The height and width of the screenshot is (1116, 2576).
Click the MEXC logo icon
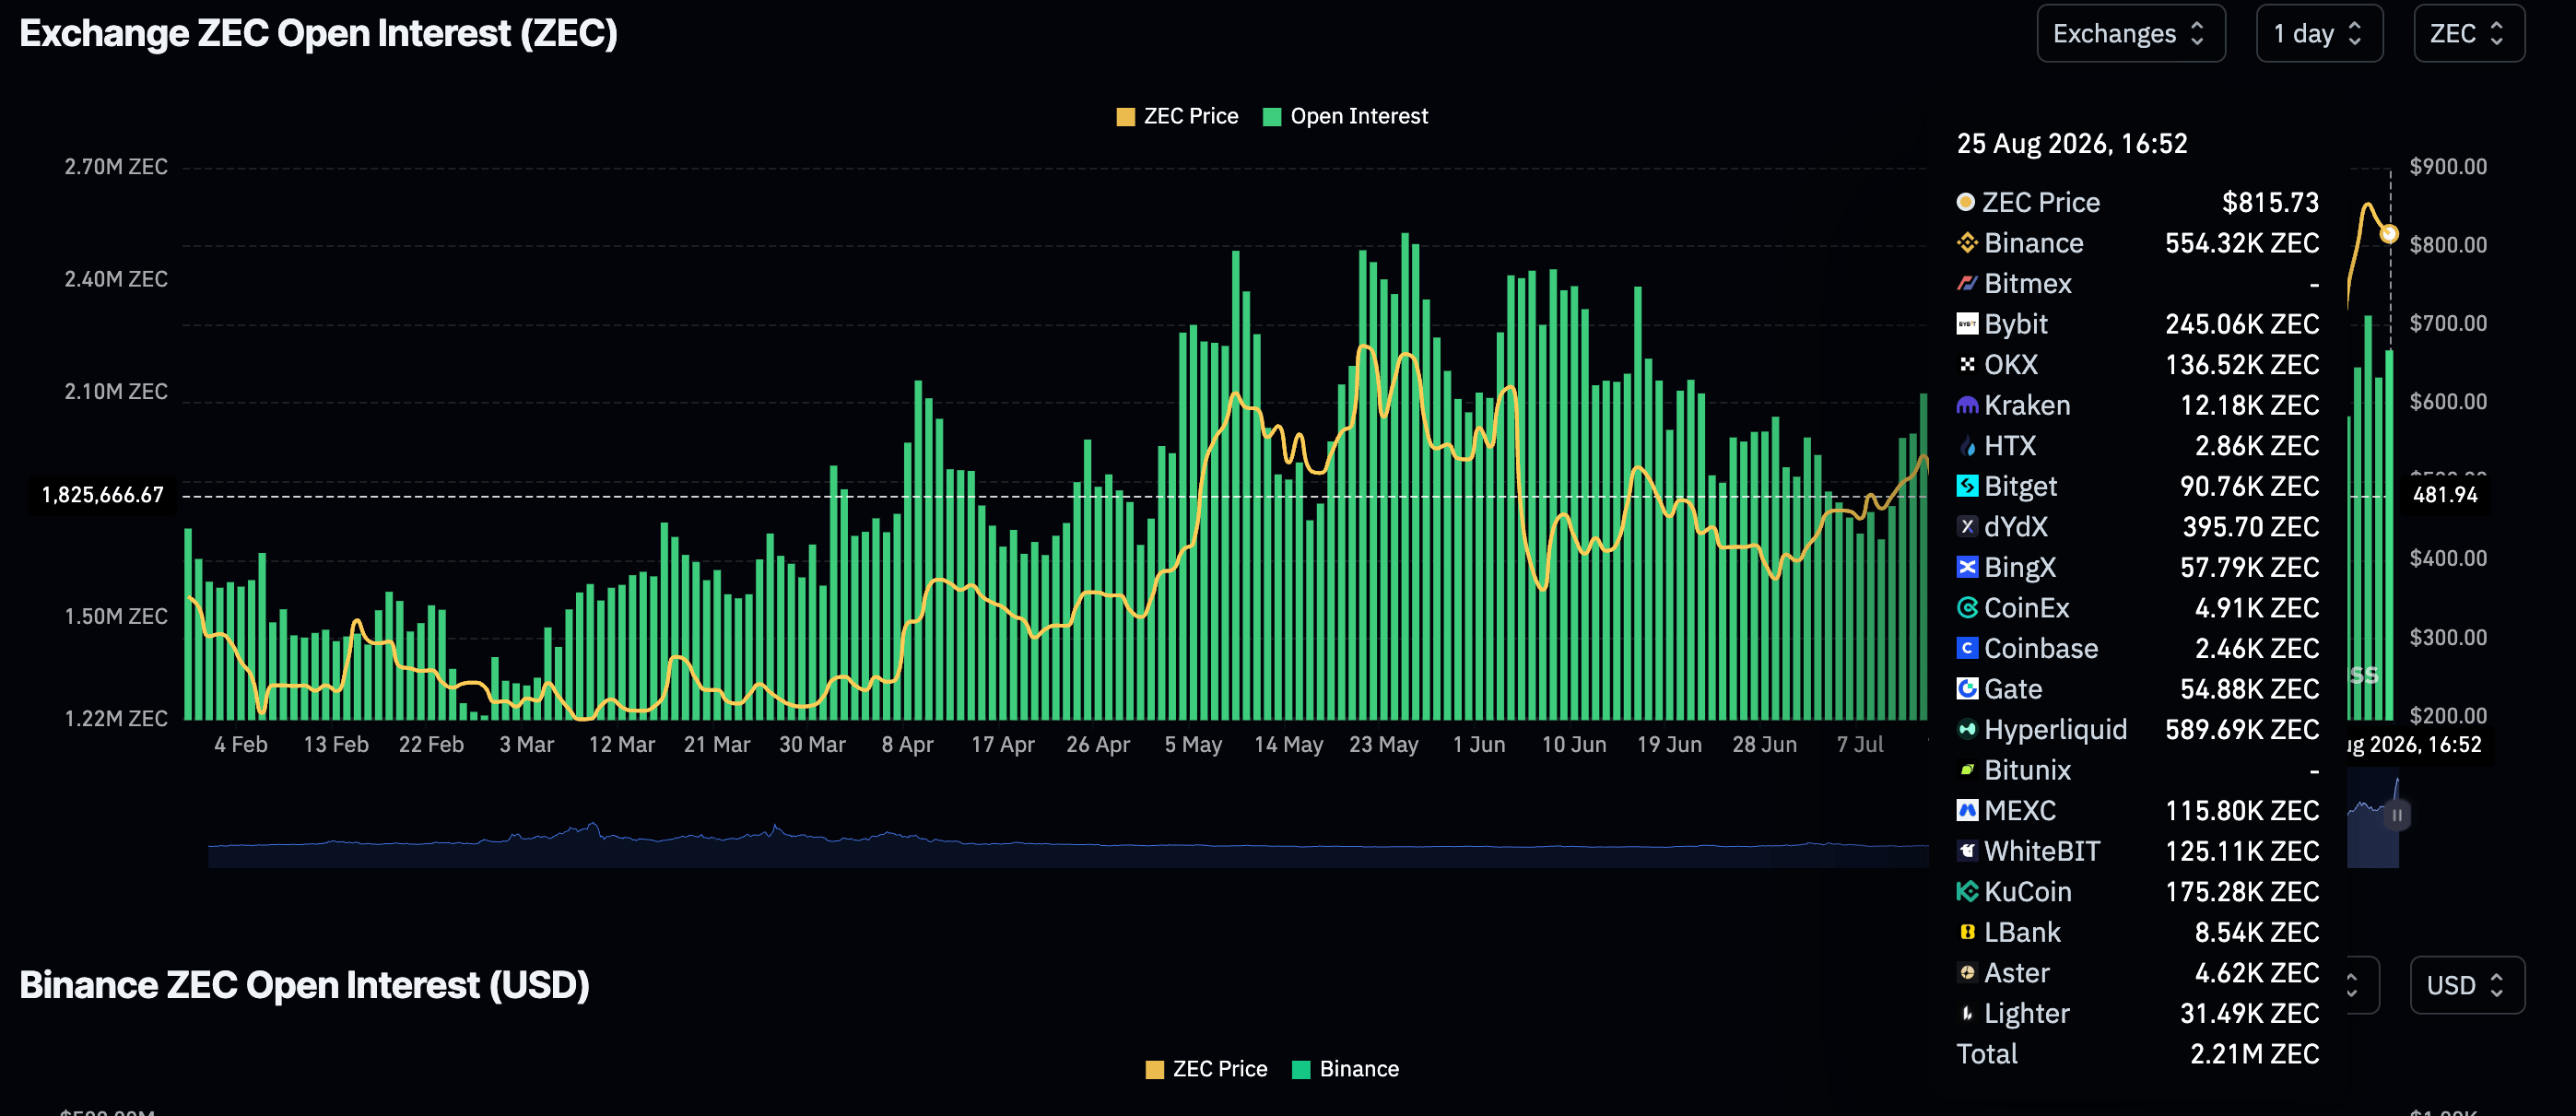point(1966,810)
